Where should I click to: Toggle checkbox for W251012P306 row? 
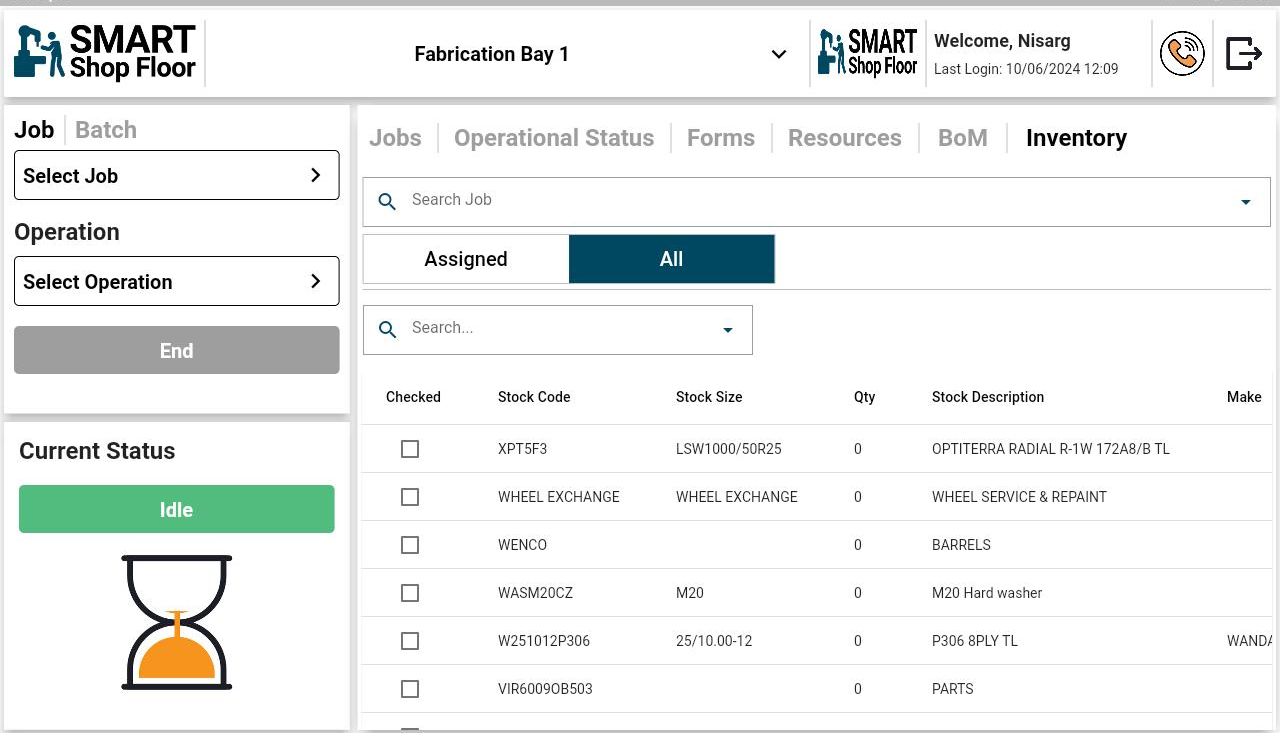coord(410,641)
